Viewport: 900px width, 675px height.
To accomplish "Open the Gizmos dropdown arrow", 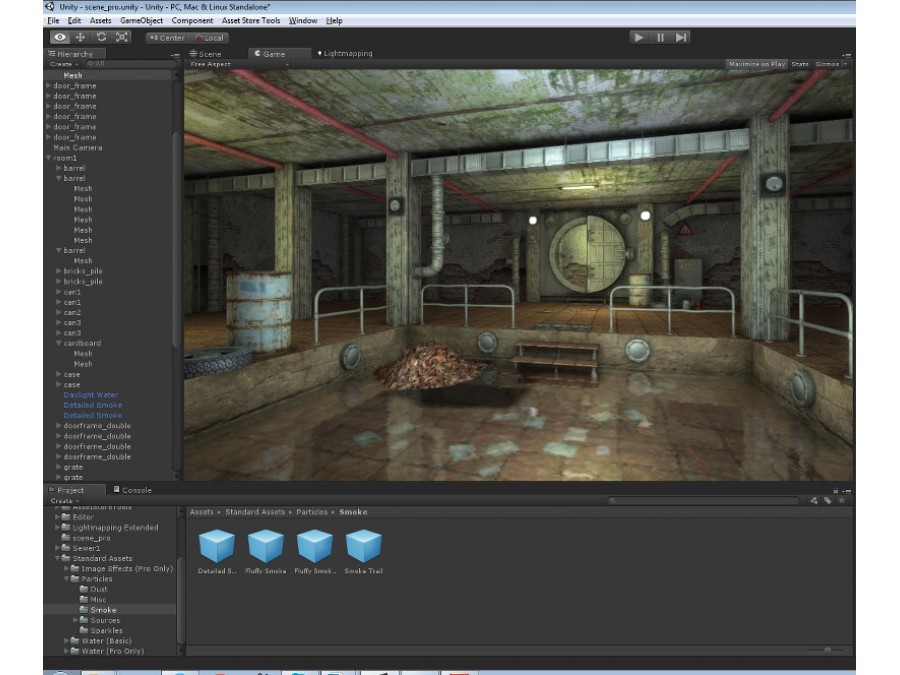I will click(845, 64).
